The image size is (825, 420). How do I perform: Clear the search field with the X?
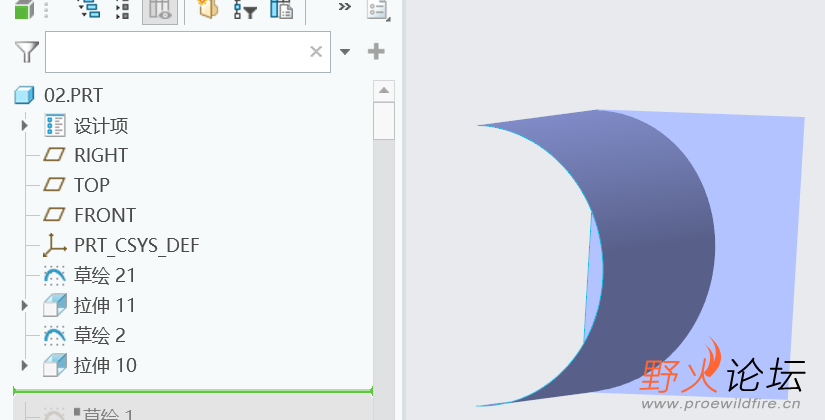316,52
